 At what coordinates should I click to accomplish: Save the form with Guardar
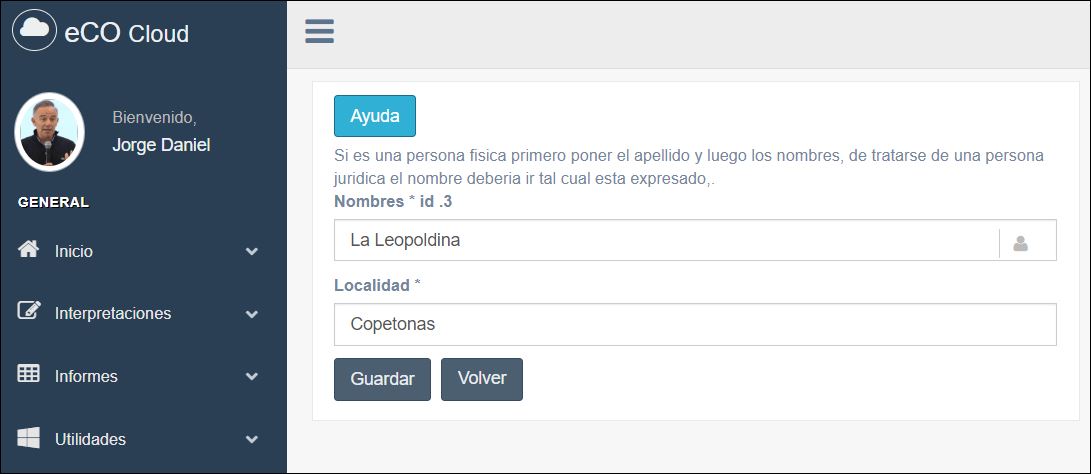[x=382, y=379]
